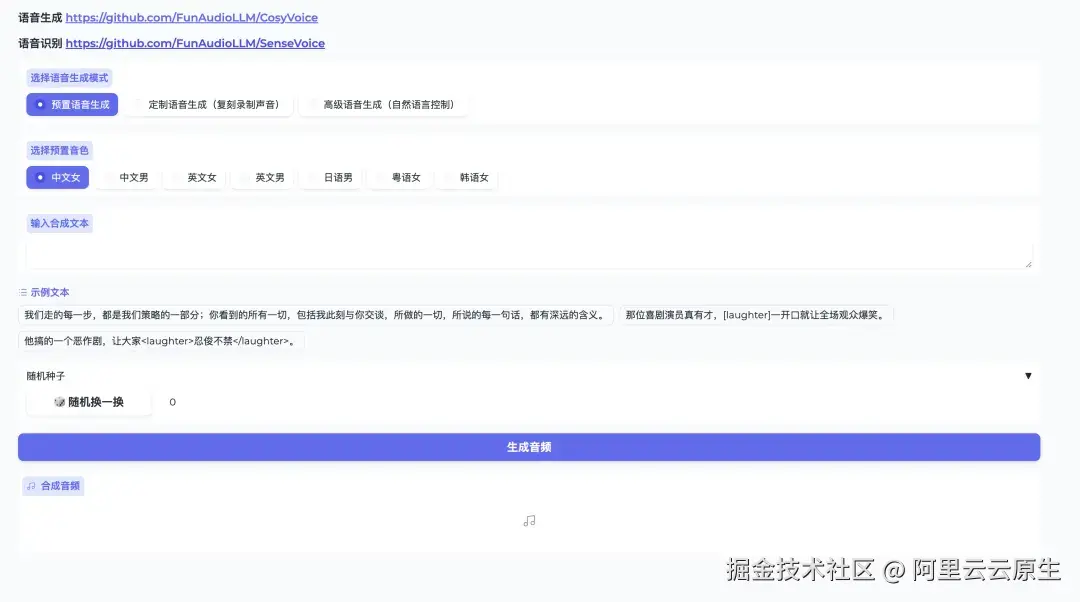Select 高级语音生成（自然语言控制）mode
Image resolution: width=1080 pixels, height=602 pixels.
(384, 104)
